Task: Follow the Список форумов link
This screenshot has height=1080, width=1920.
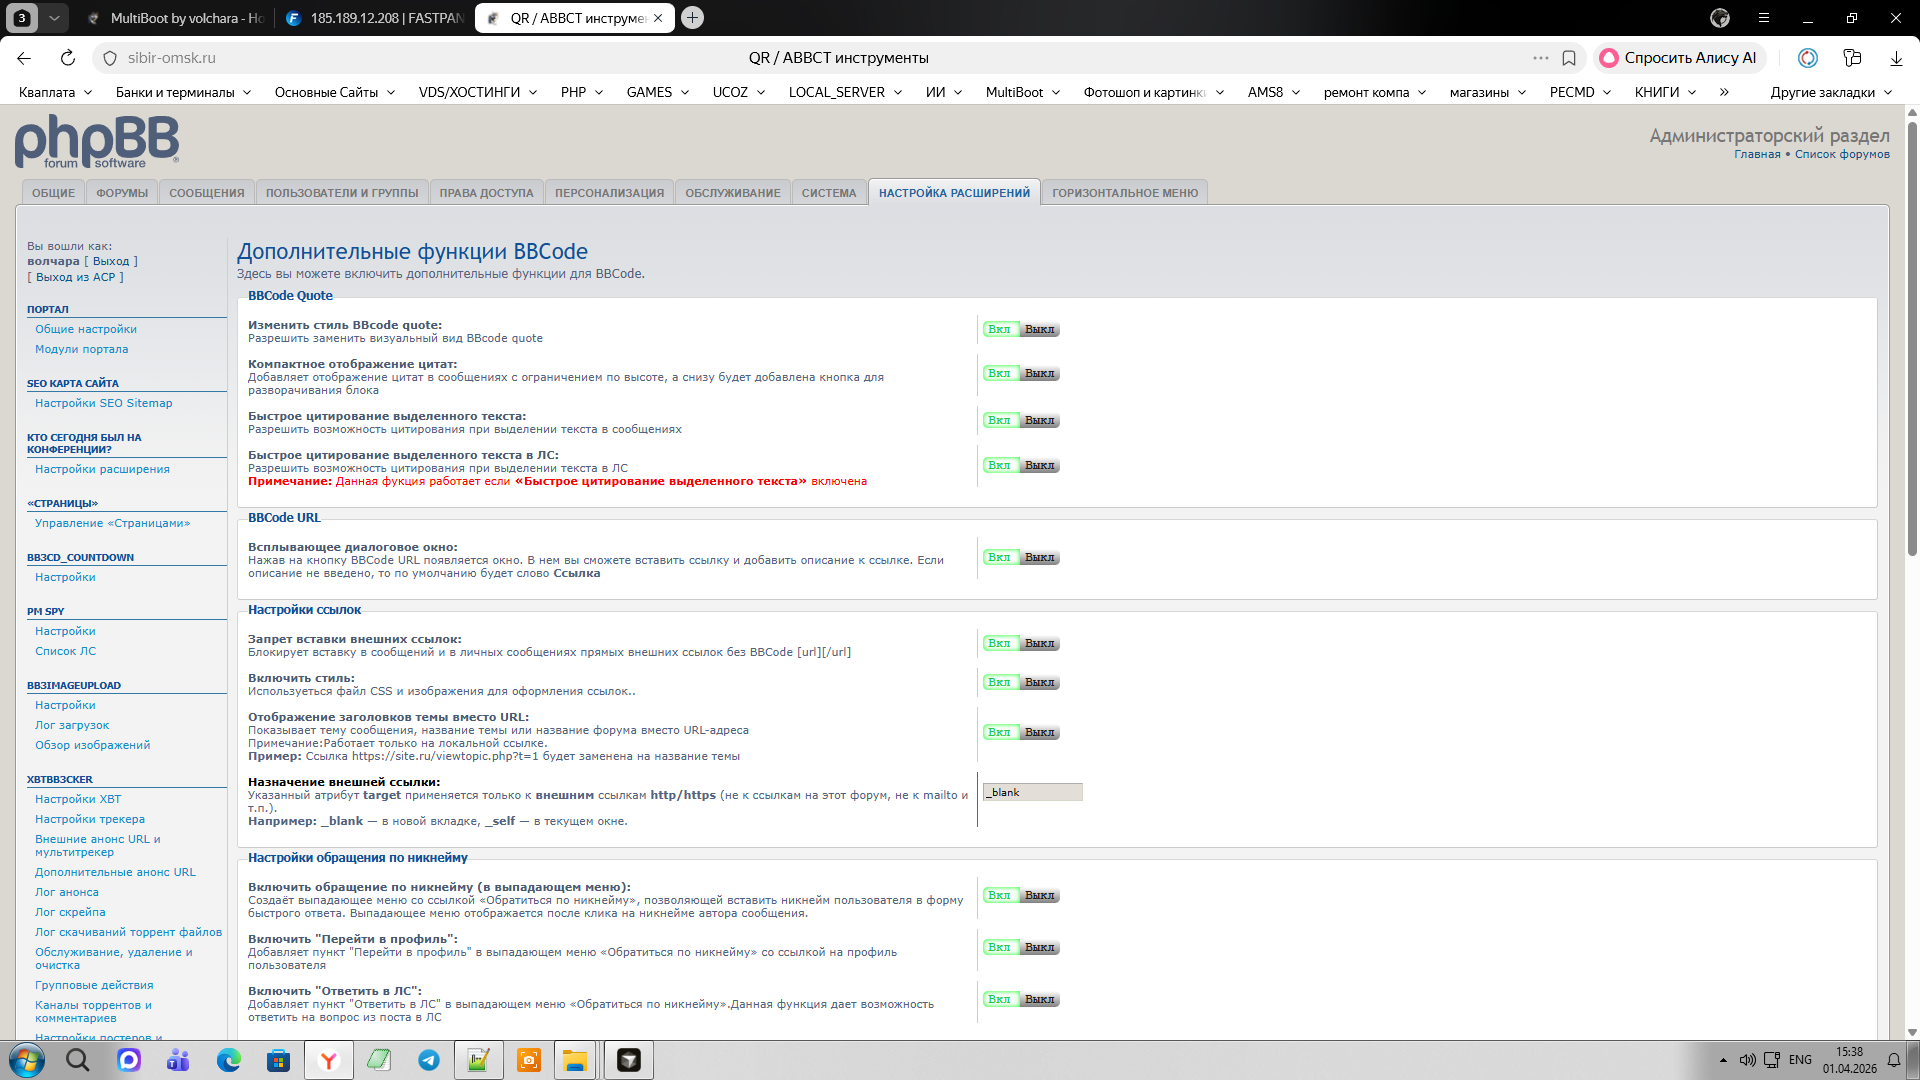Action: (x=1842, y=154)
